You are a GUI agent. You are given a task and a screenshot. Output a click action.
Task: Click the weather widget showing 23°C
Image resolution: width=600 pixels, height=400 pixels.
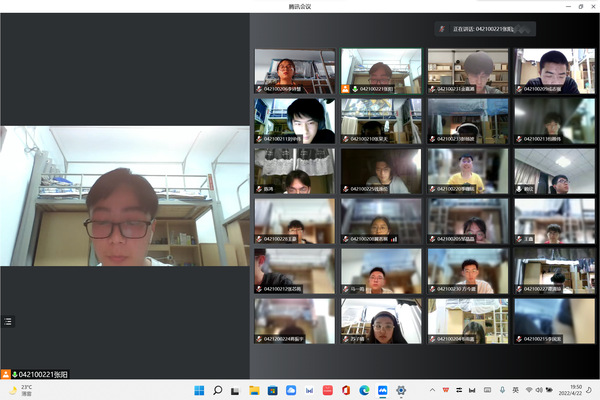[x=20, y=389]
